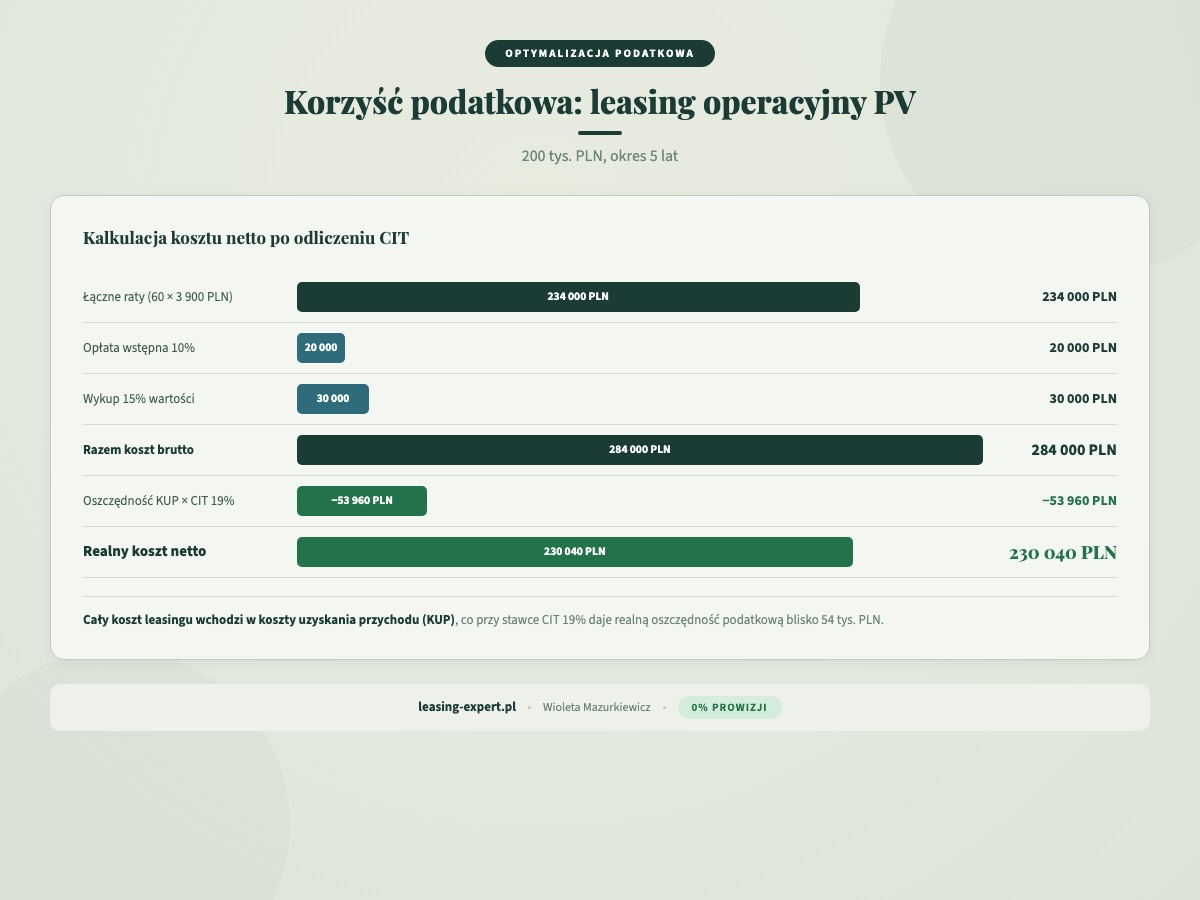This screenshot has height=900, width=1200.
Task: Click the Kalkulacja kosztu netto section title
Action: coord(246,238)
